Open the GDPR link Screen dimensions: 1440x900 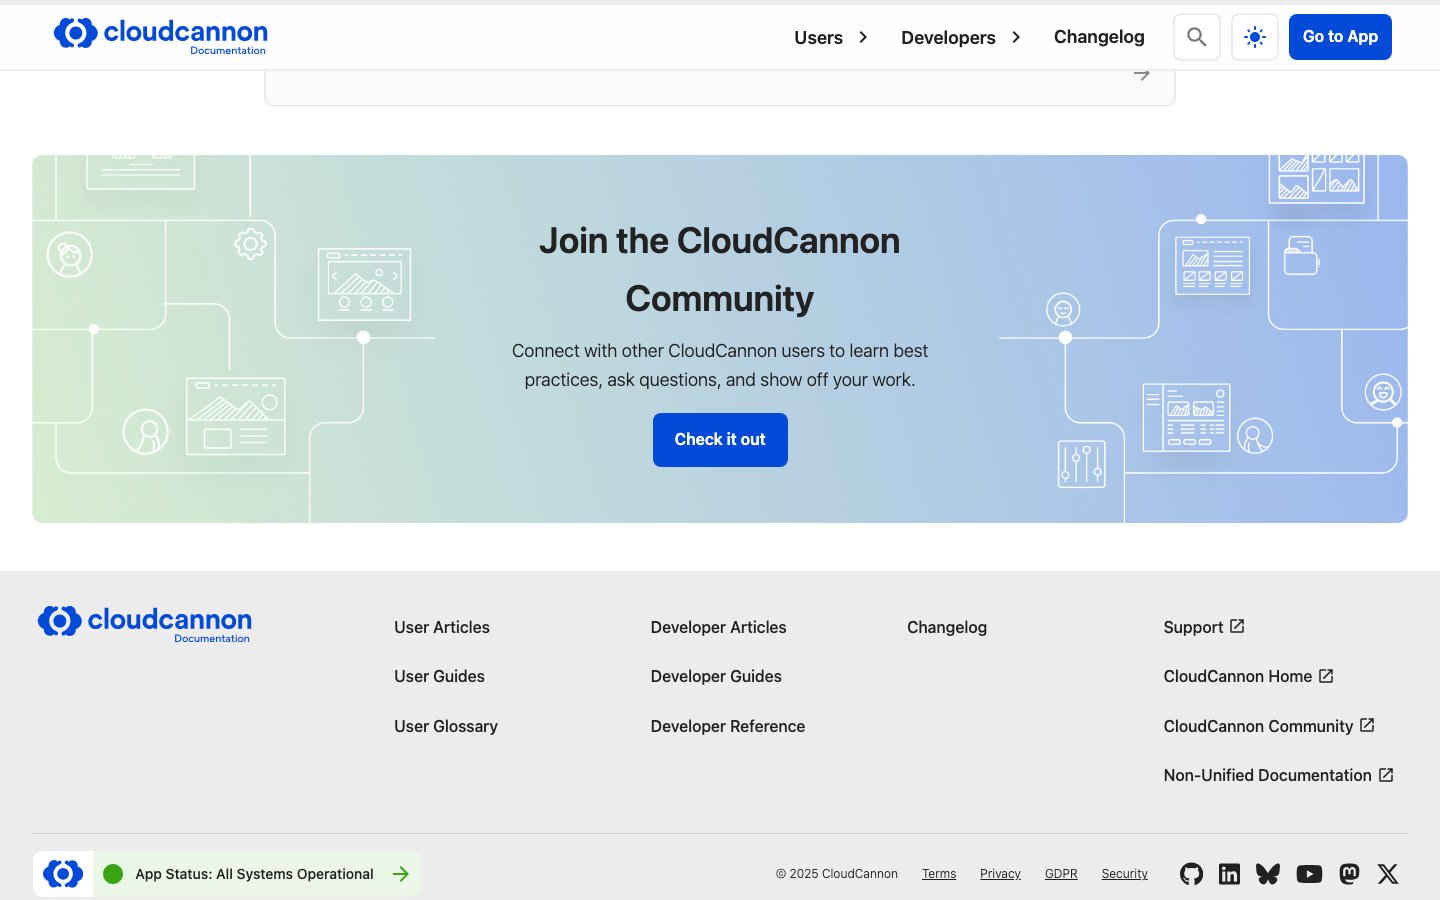coord(1061,874)
